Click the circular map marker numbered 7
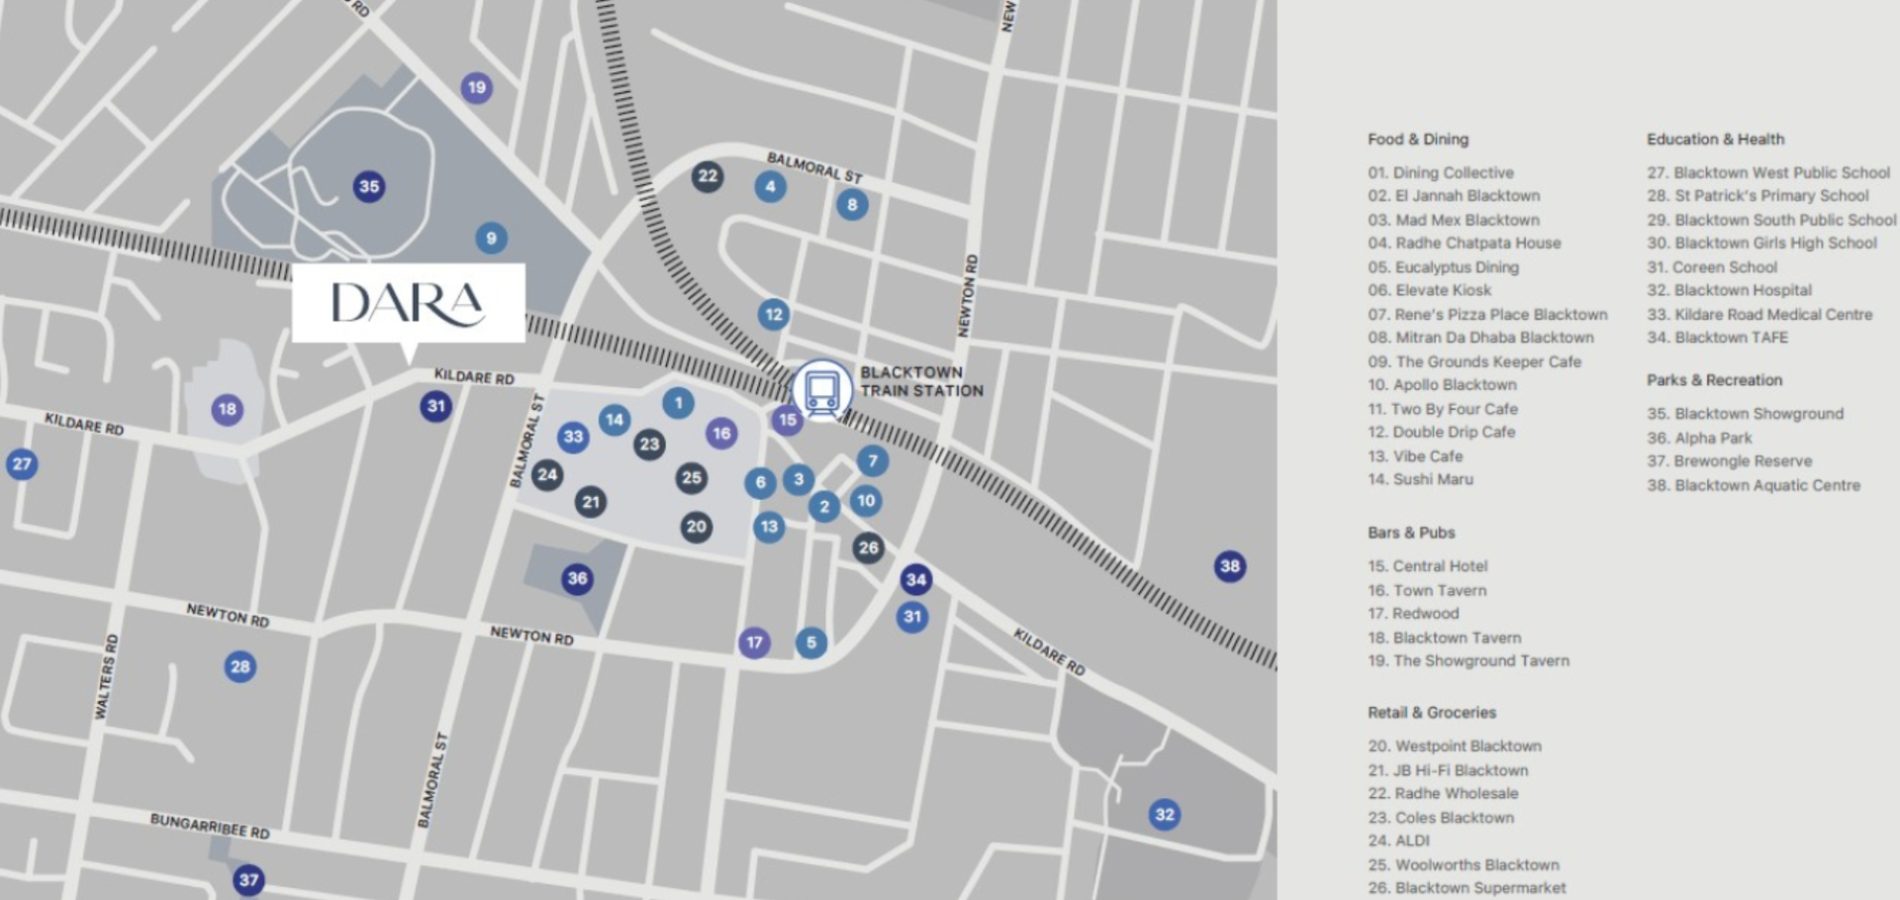Viewport: 1900px width, 900px height. [x=873, y=461]
